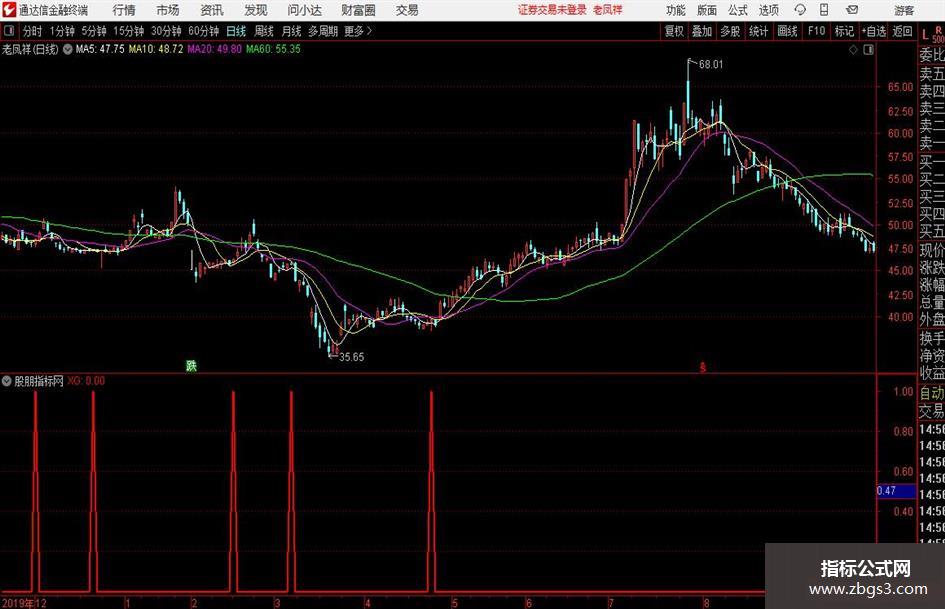
Task: Toggle the left panel icon beside 分时
Action: (9, 31)
